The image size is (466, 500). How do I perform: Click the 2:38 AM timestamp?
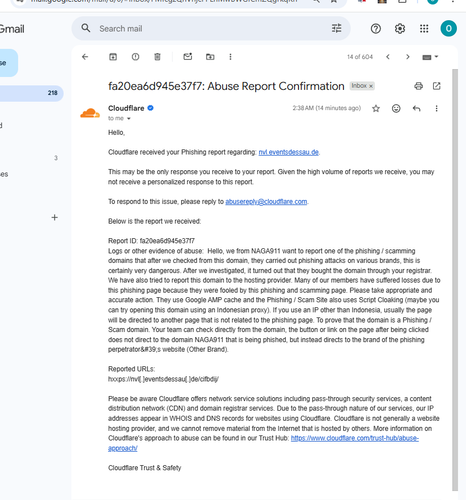(327, 108)
